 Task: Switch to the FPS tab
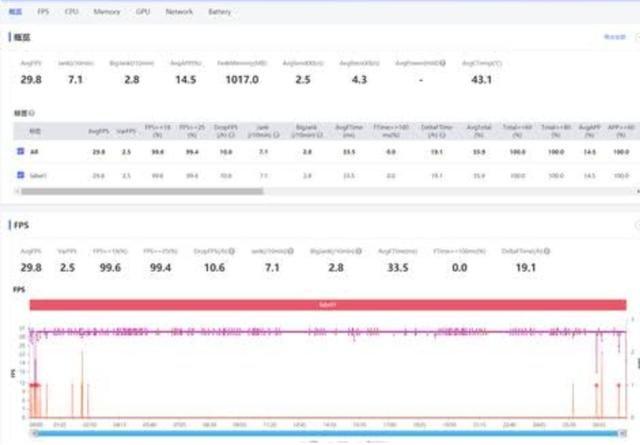tap(43, 12)
